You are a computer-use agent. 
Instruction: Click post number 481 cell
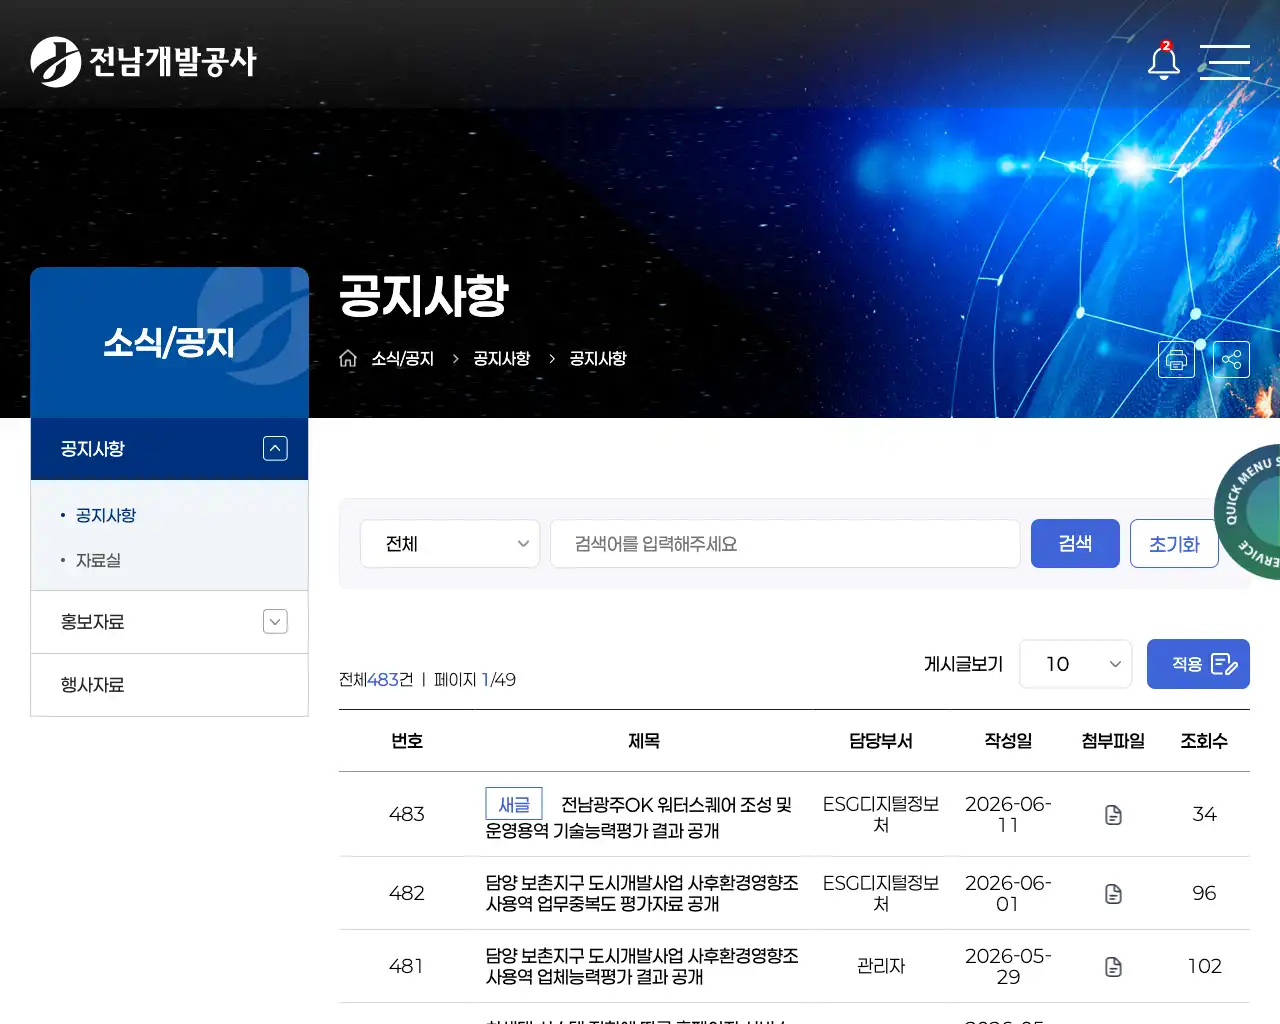(x=407, y=966)
